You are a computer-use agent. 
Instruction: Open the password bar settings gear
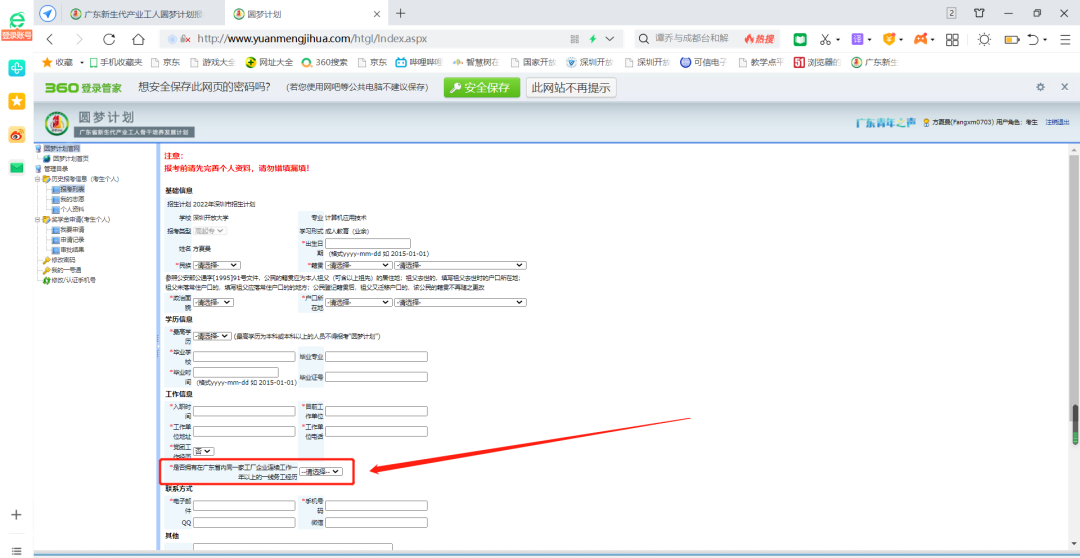(1040, 87)
